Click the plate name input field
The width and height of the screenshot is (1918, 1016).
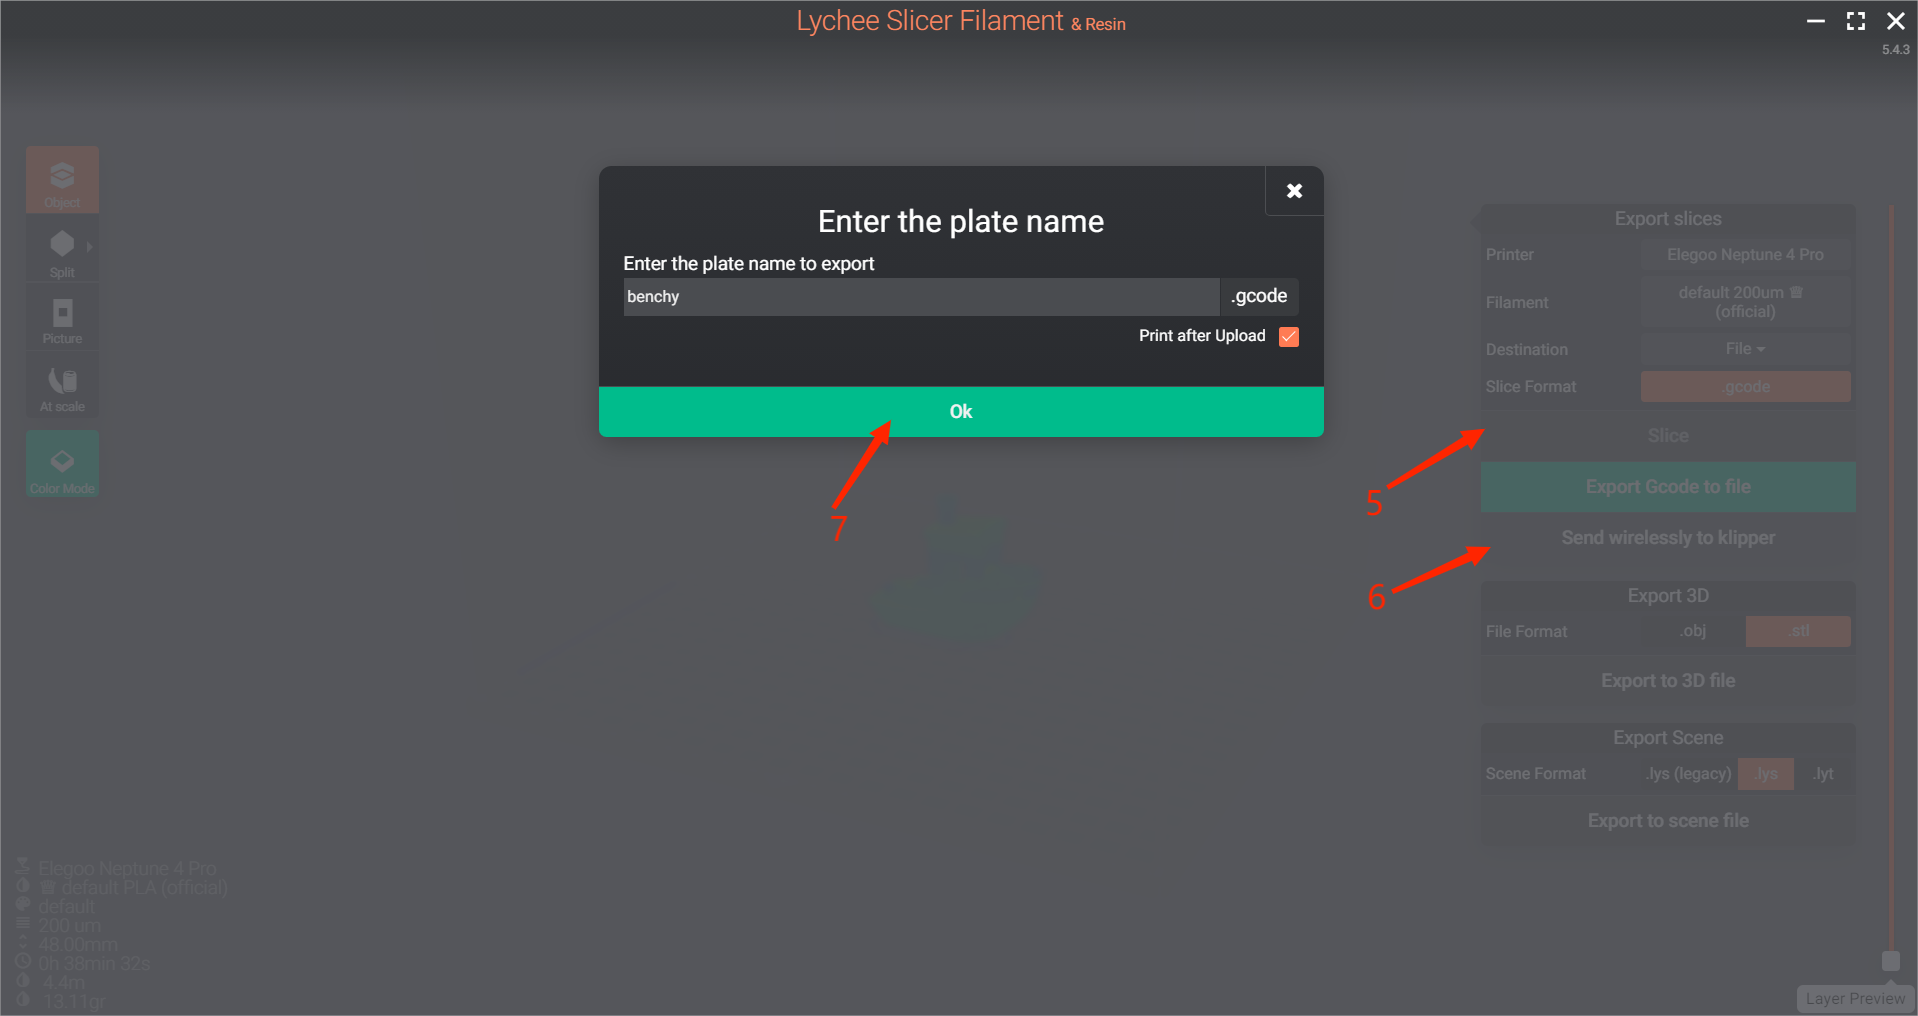[x=921, y=297]
